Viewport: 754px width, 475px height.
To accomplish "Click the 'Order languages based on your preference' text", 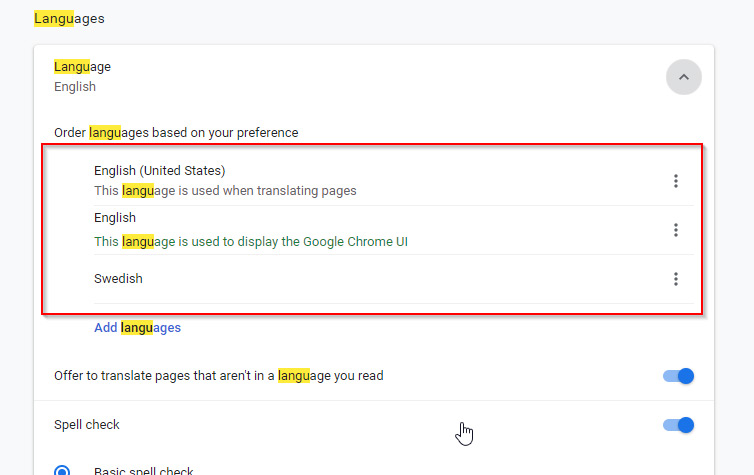I will [x=176, y=132].
